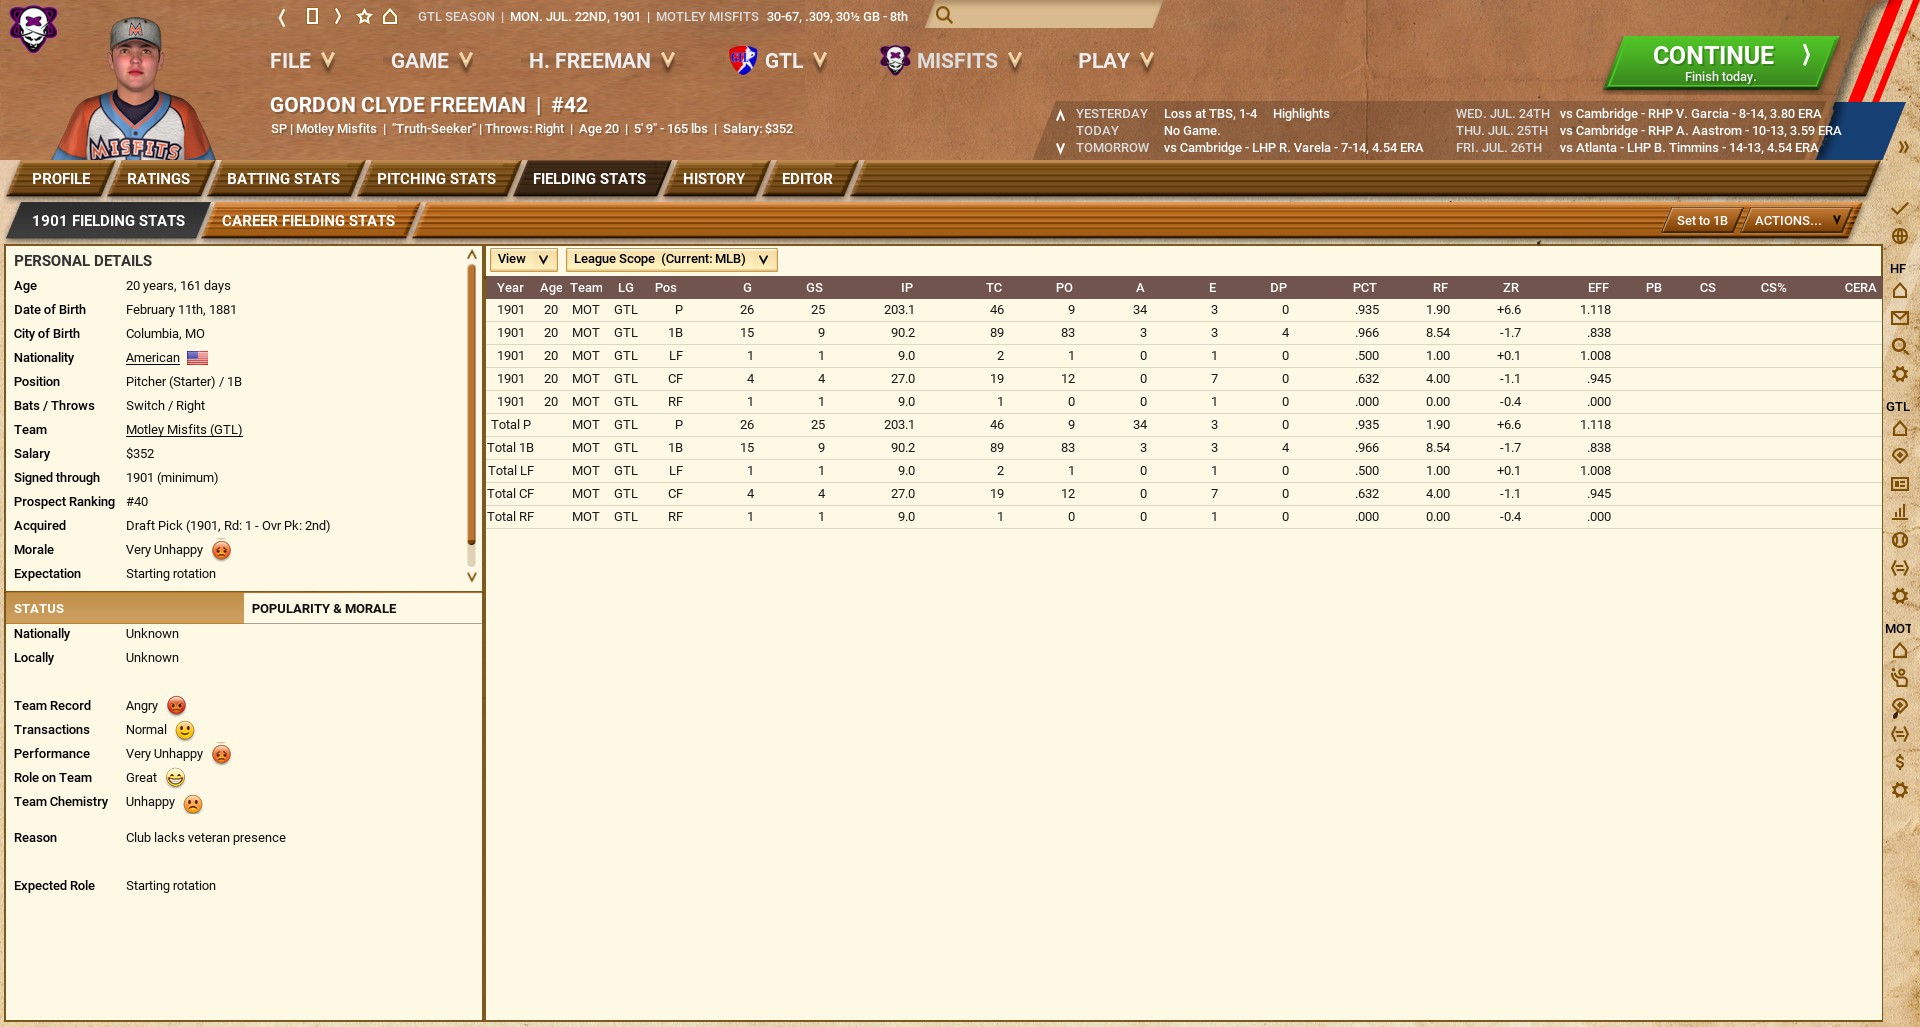Screen dimensions: 1920x1027
Task: Click the star icon in the top bar
Action: [x=364, y=17]
